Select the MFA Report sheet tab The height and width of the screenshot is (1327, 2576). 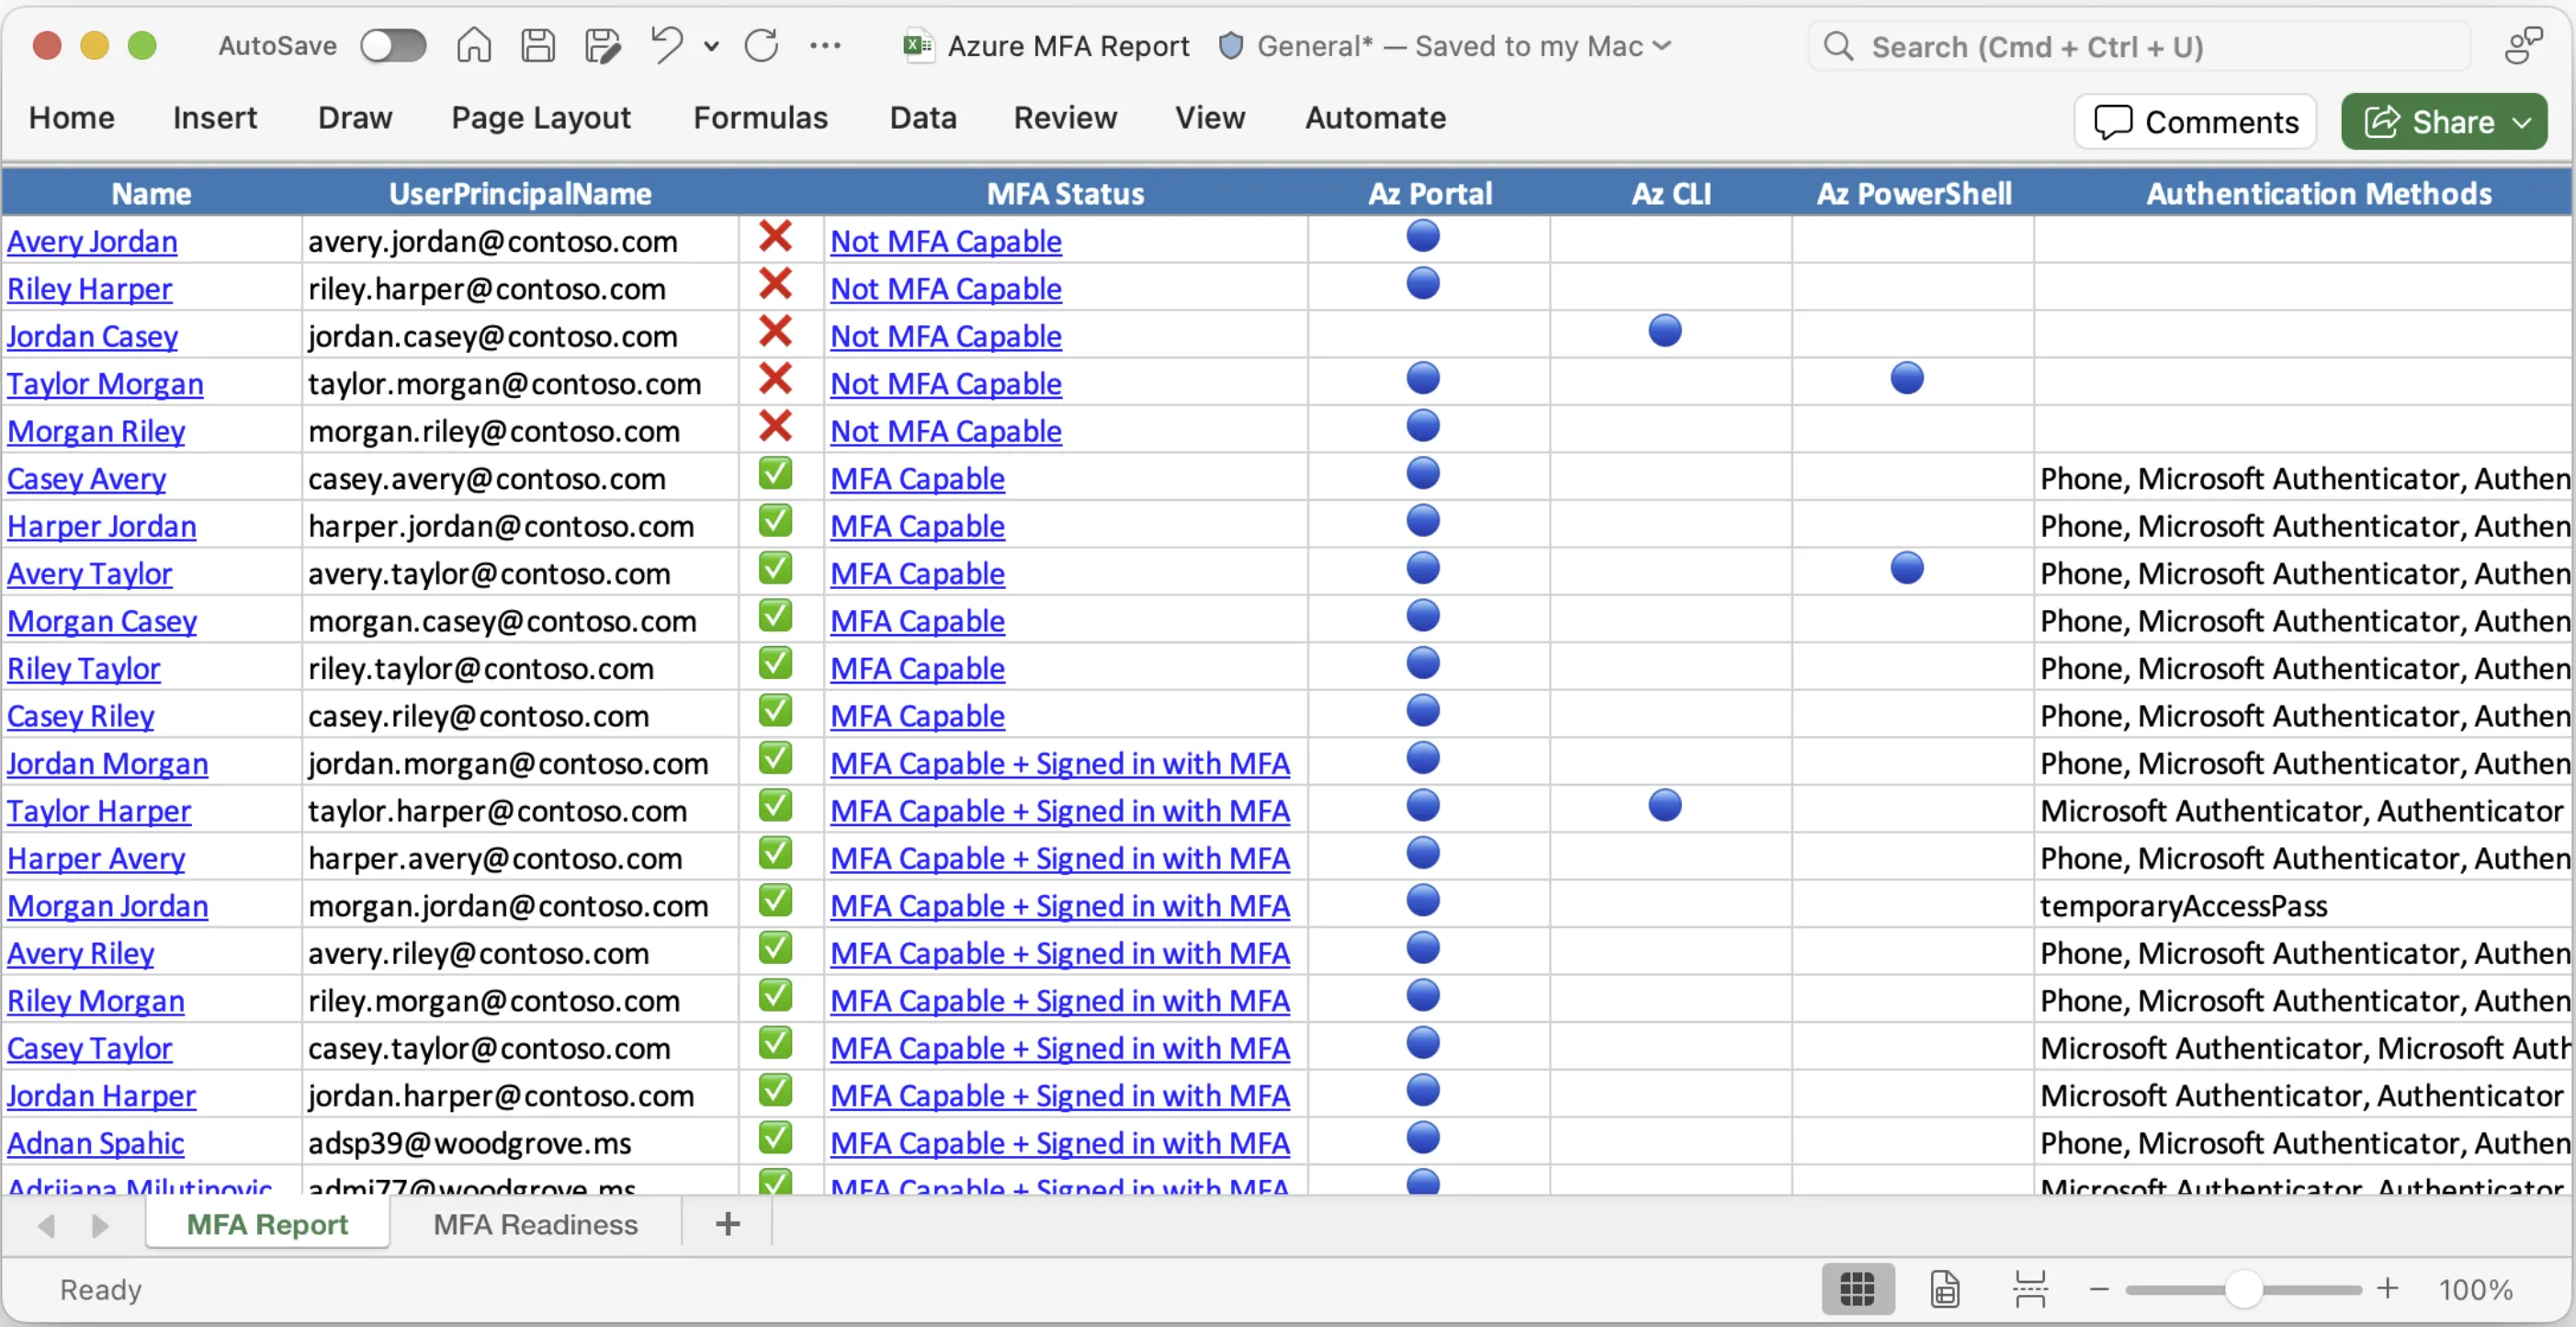pos(267,1224)
